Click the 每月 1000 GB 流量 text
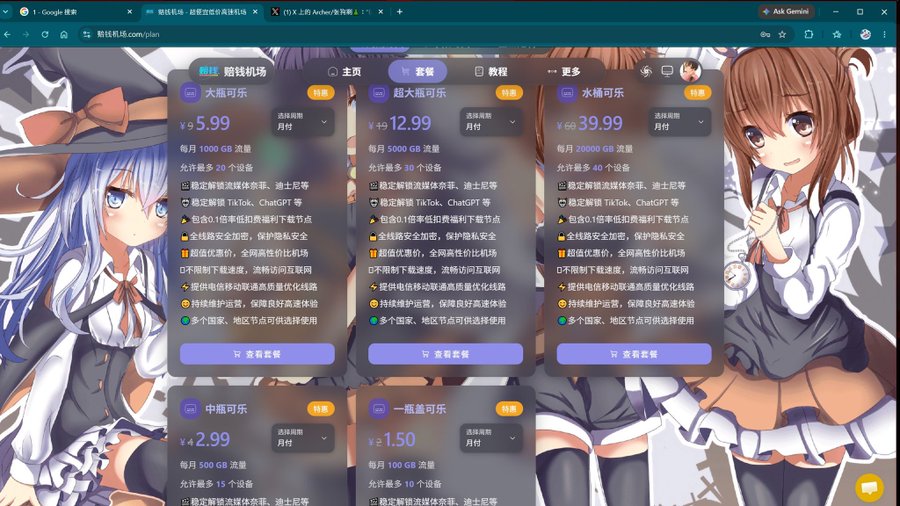Screen dimensions: 900x506 216,149
